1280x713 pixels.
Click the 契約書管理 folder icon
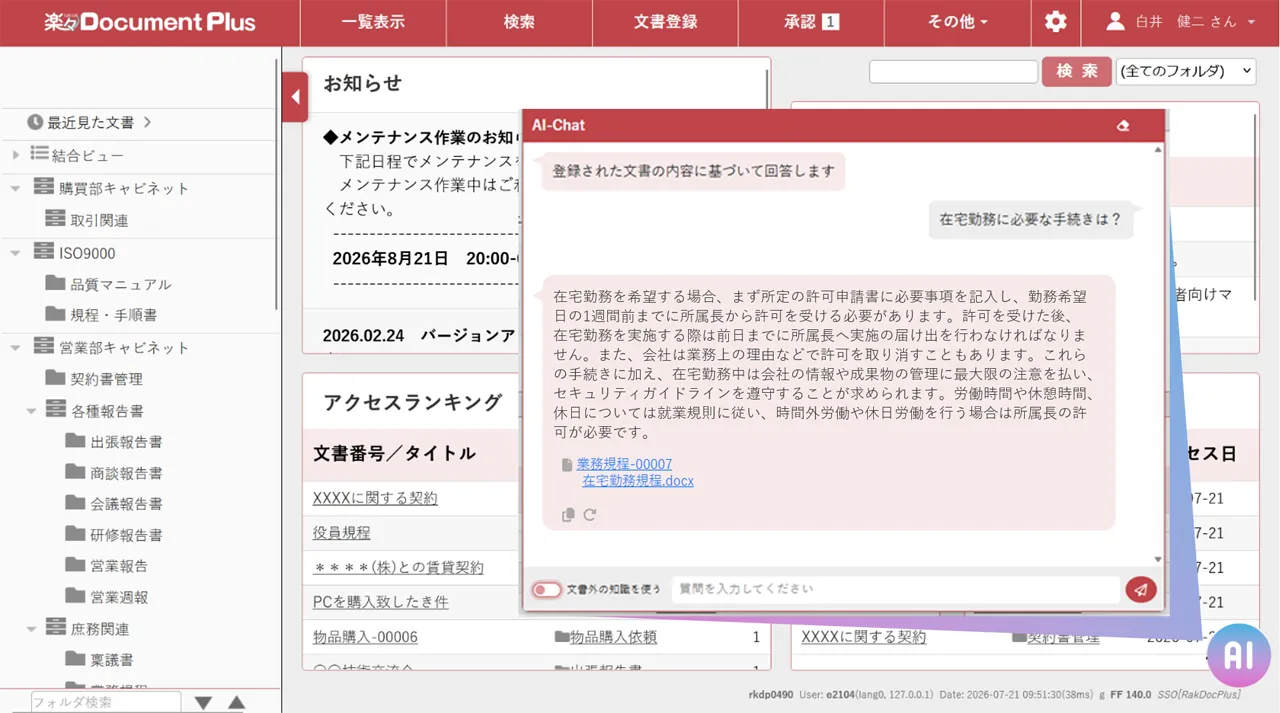coord(55,378)
